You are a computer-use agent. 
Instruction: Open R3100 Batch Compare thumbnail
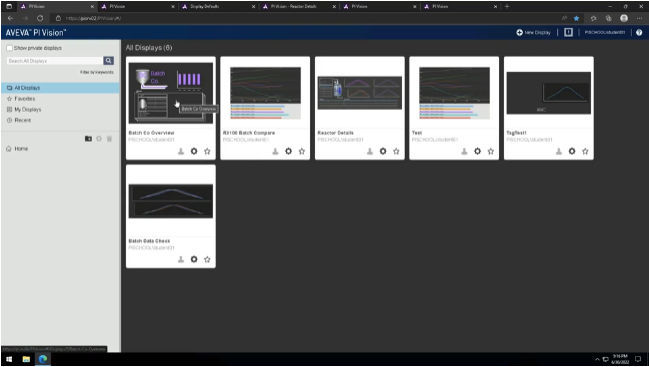click(x=265, y=93)
